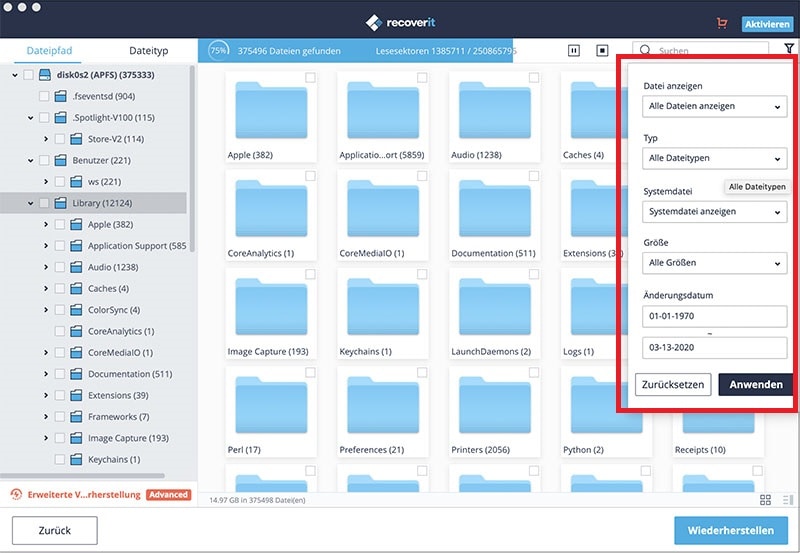Viewport: 800px width, 553px height.
Task: Click the end date field 03-13-2020
Action: [714, 348]
